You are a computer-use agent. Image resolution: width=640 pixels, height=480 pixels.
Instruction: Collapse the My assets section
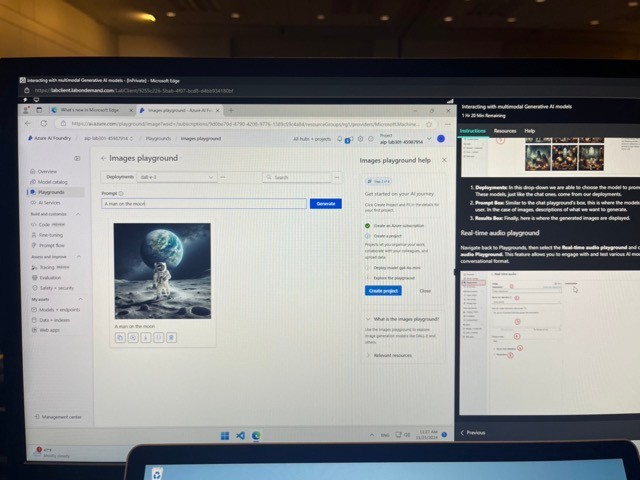tap(80, 300)
